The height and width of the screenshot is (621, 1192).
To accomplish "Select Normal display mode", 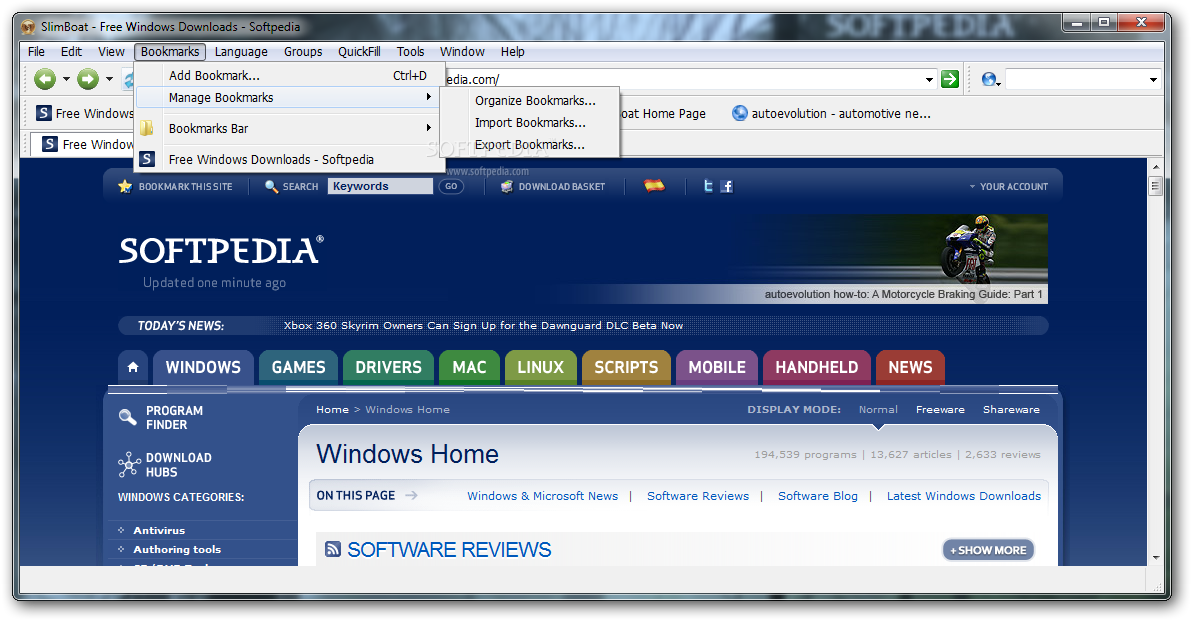I will click(878, 410).
